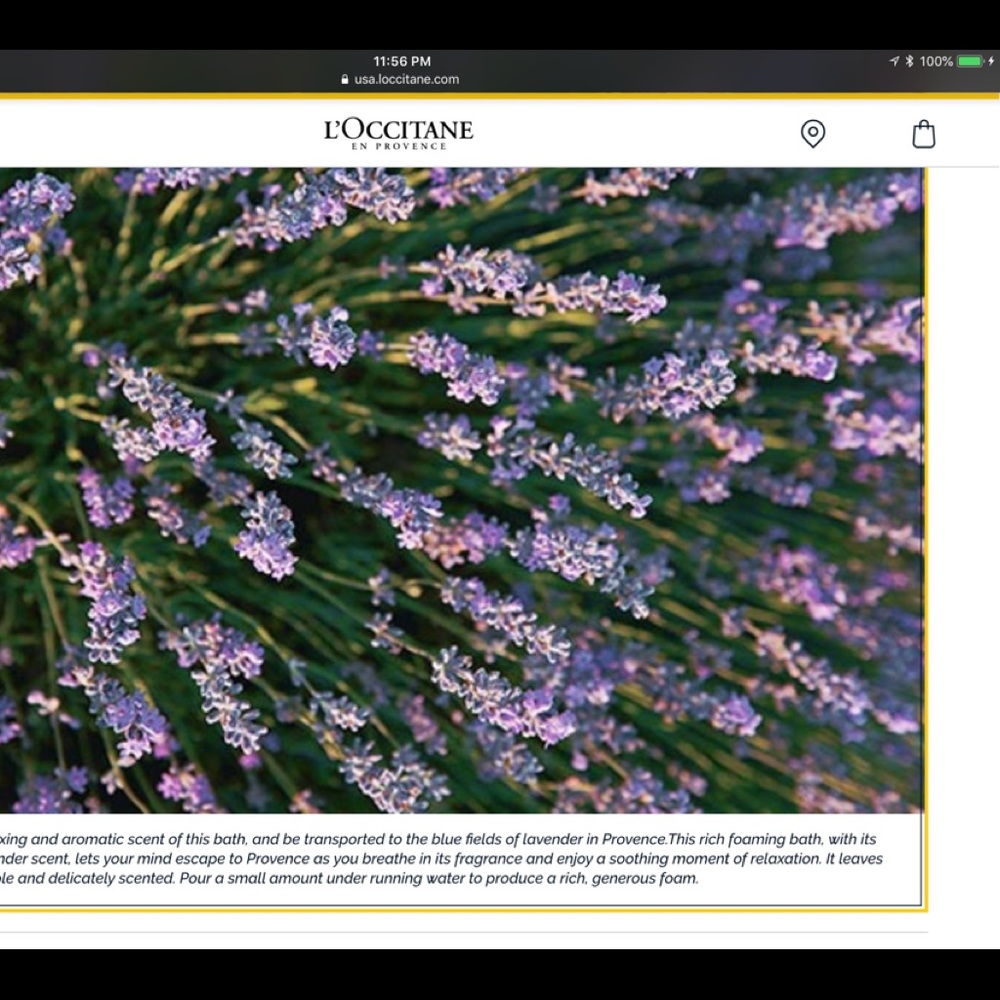1000x1000 pixels.
Task: Click the L'Occitane en Provence logo
Action: click(399, 134)
